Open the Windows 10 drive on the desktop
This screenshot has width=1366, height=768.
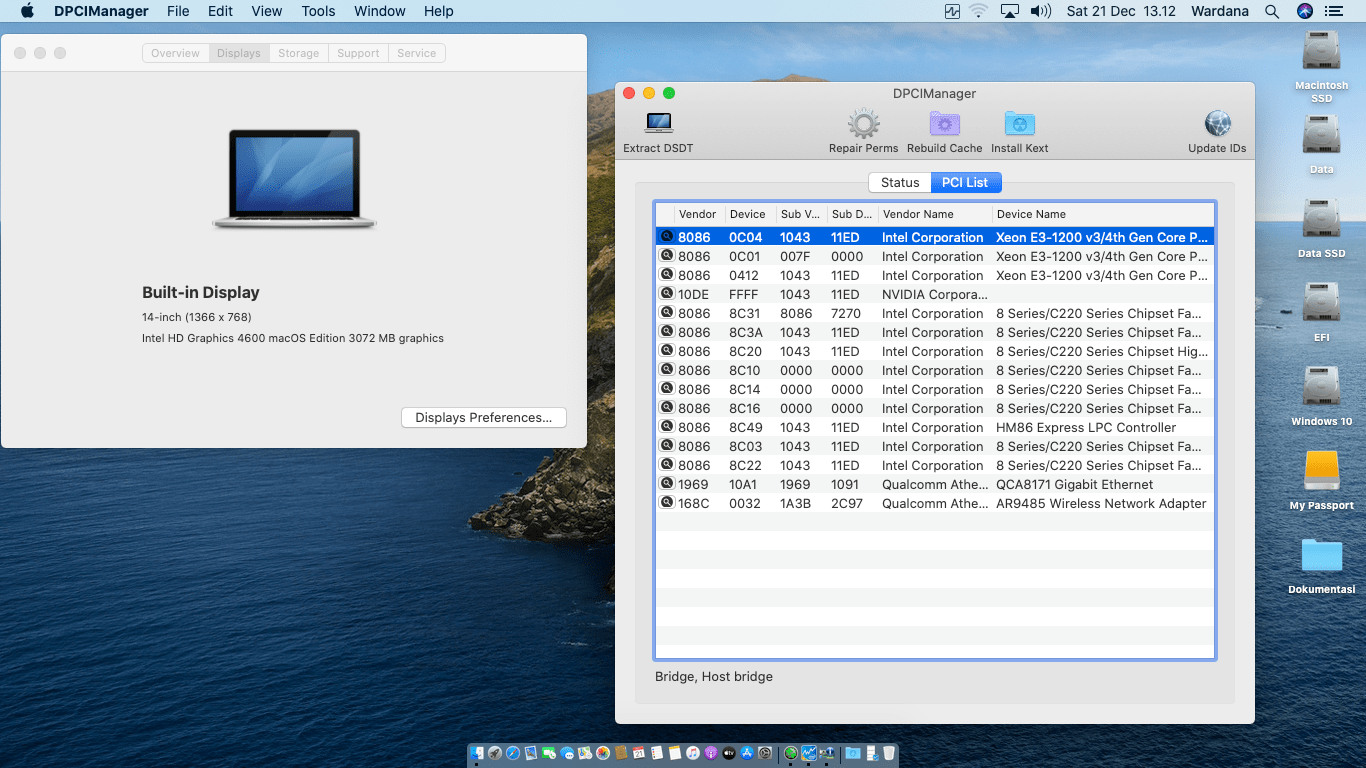[x=1320, y=390]
